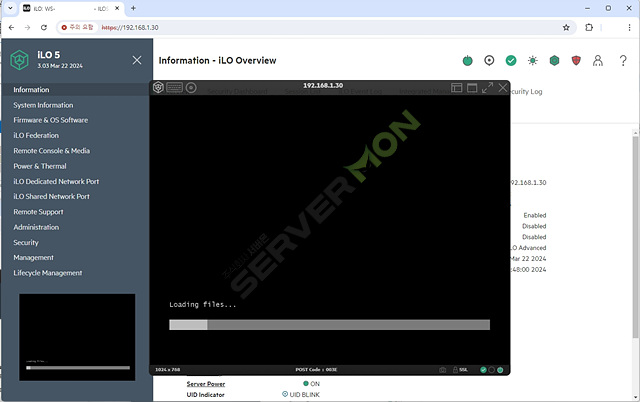Open the help question mark icon
640x402 pixels.
coord(623,60)
